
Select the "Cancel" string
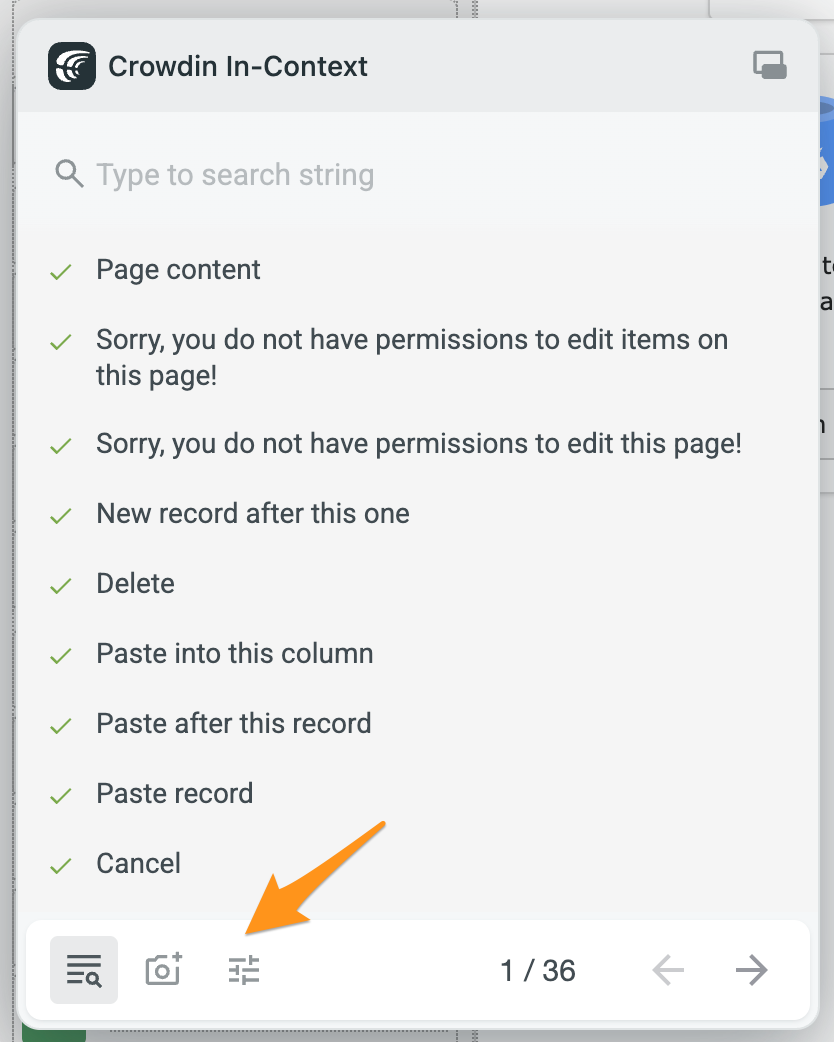[139, 864]
